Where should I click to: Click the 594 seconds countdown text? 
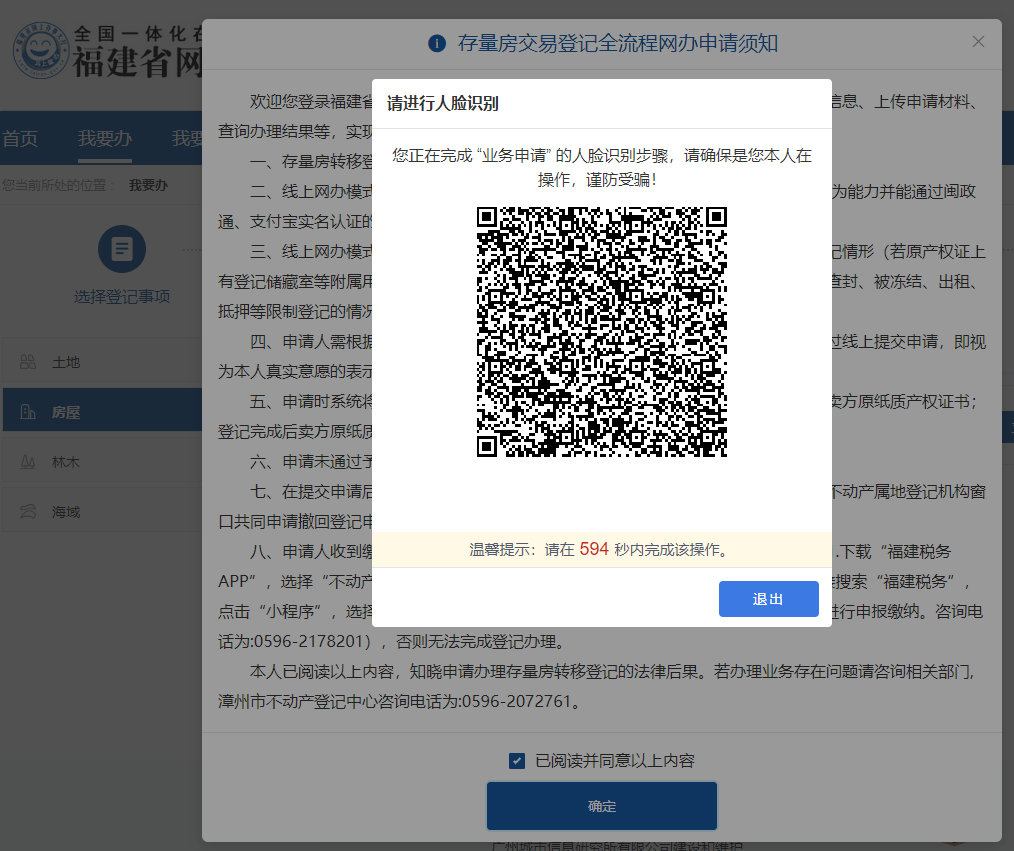(x=594, y=549)
